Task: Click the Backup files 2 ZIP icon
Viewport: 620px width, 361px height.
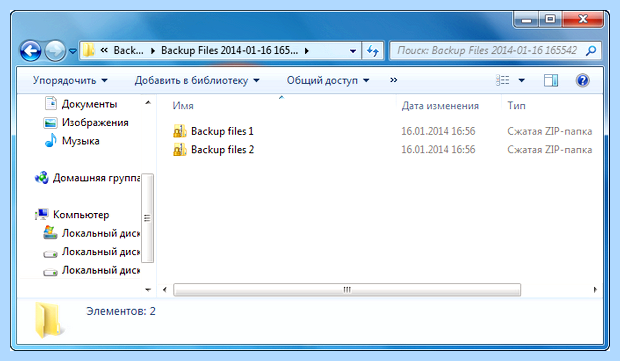Action: [180, 149]
